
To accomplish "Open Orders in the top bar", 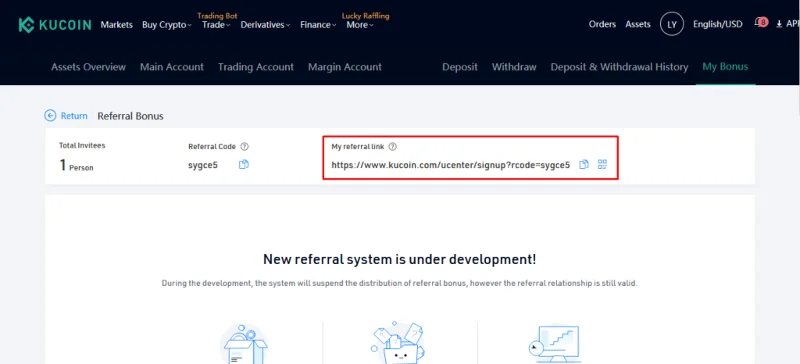I will click(602, 24).
